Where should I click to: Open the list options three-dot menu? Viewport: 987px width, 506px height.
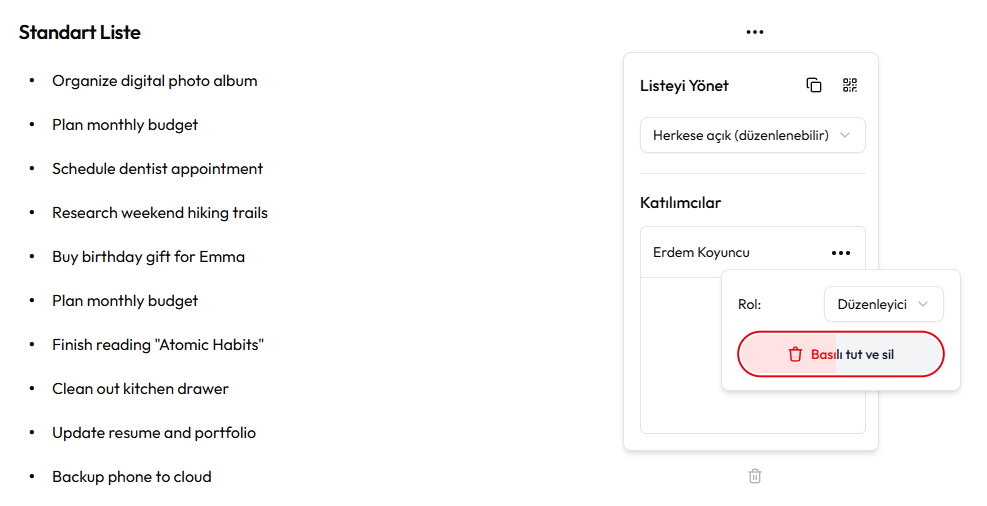[755, 32]
